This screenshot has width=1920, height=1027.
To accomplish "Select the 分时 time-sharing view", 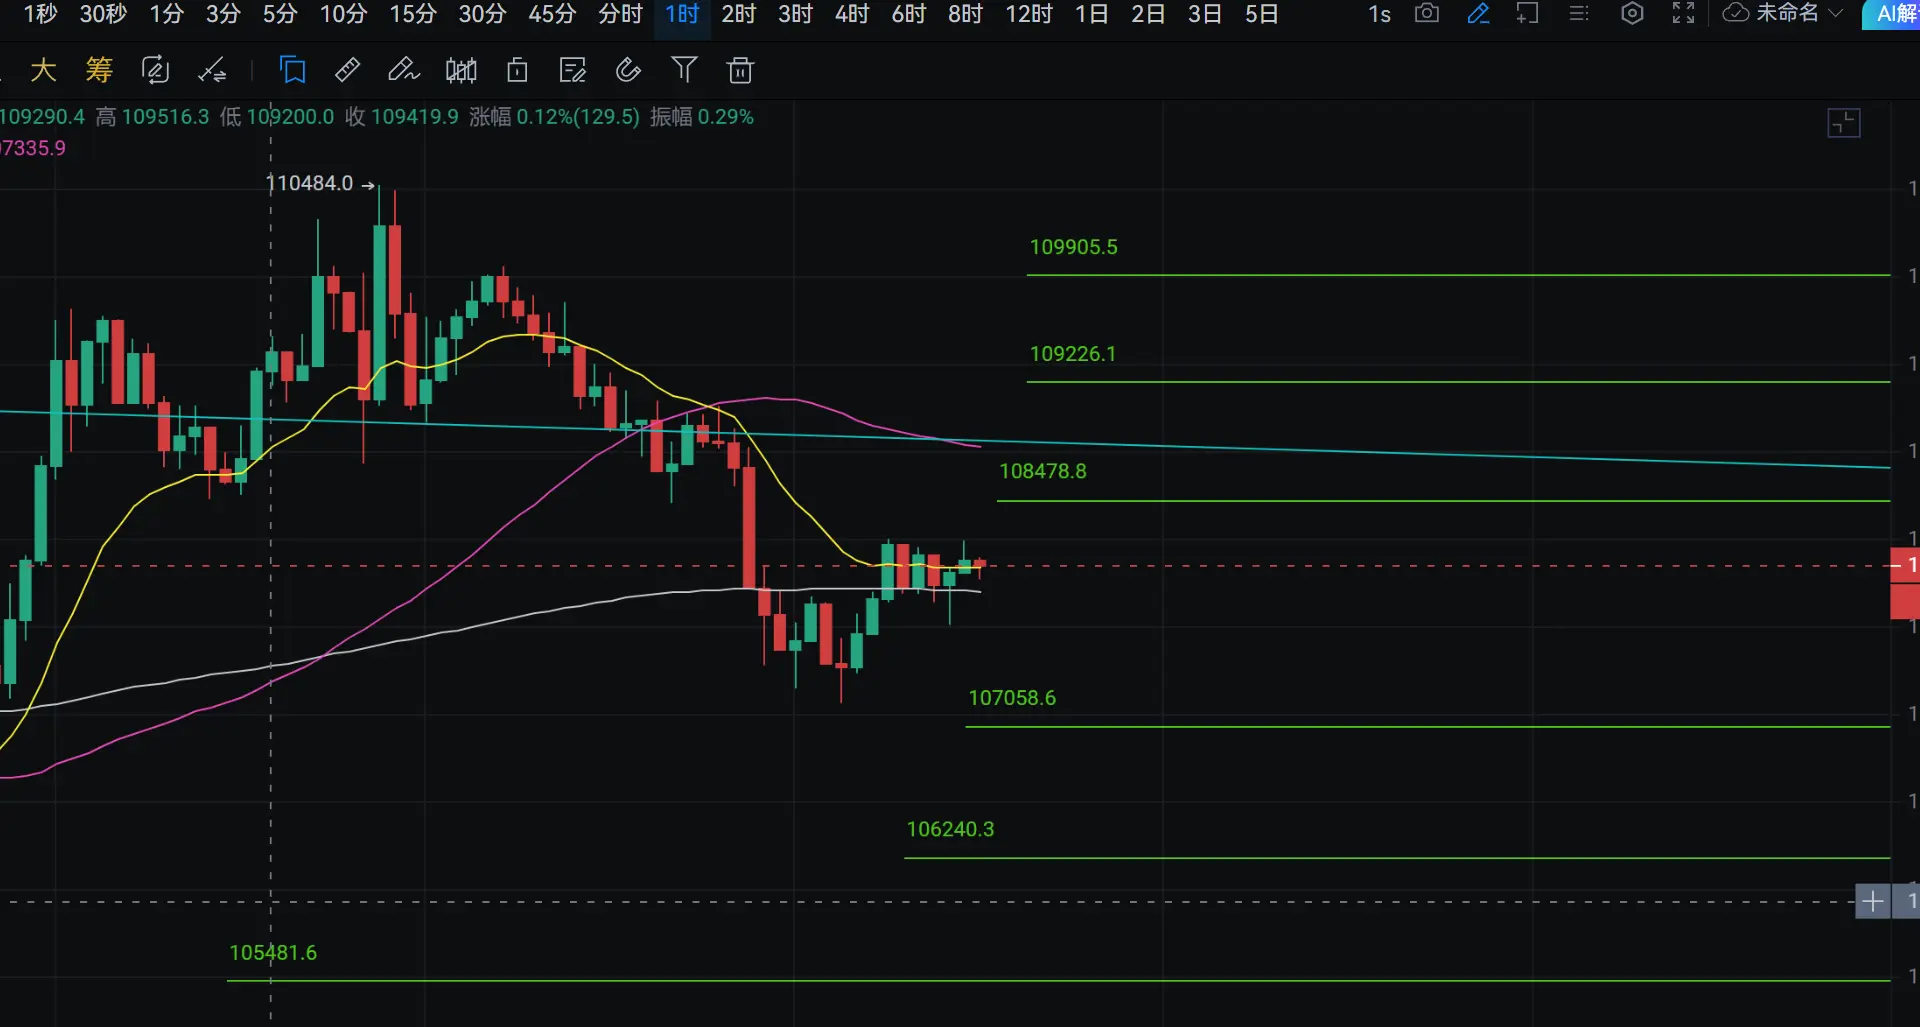I will tap(621, 14).
